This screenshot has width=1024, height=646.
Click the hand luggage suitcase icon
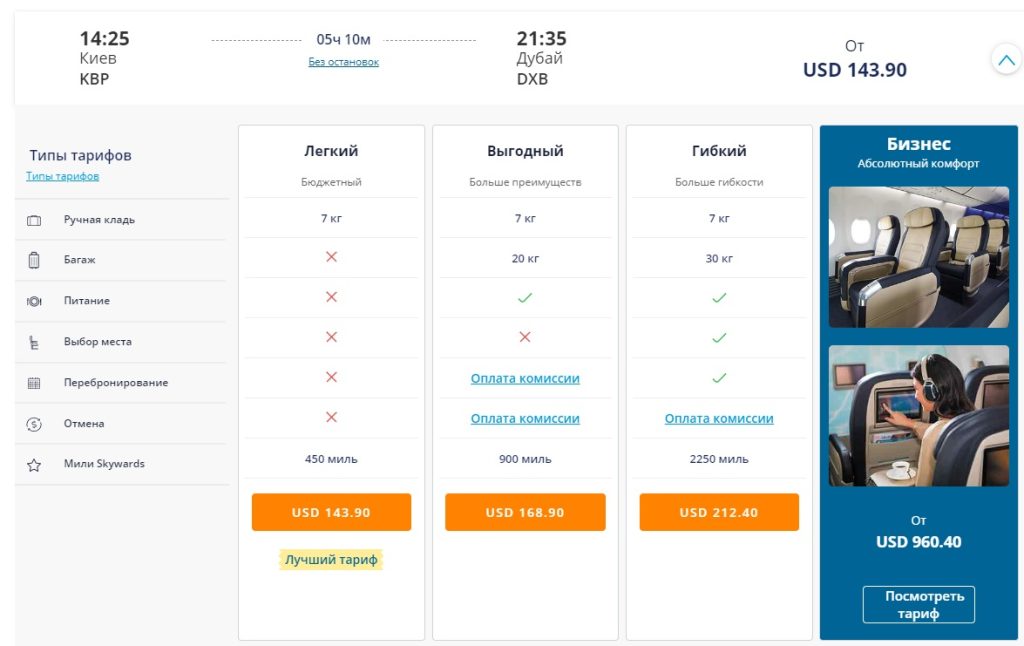[34, 220]
